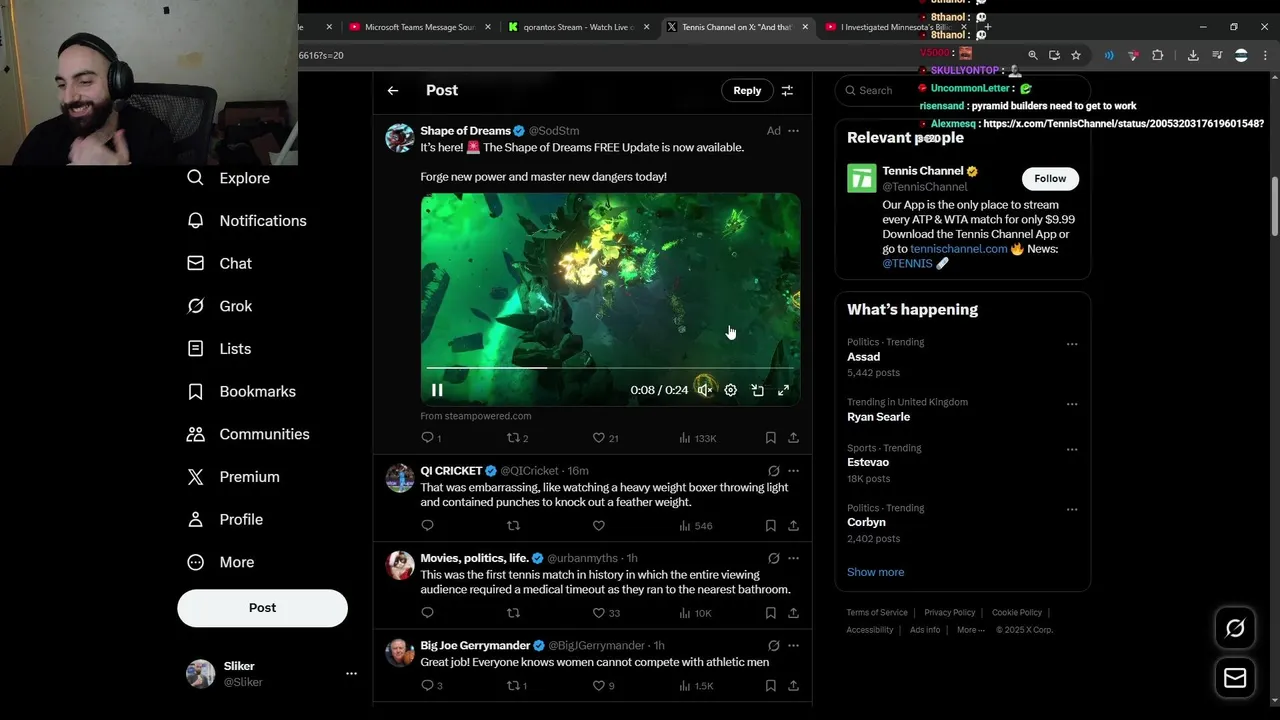View the 10K views on urbanmyths post
Viewport: 1280px width, 720px height.
pos(695,613)
